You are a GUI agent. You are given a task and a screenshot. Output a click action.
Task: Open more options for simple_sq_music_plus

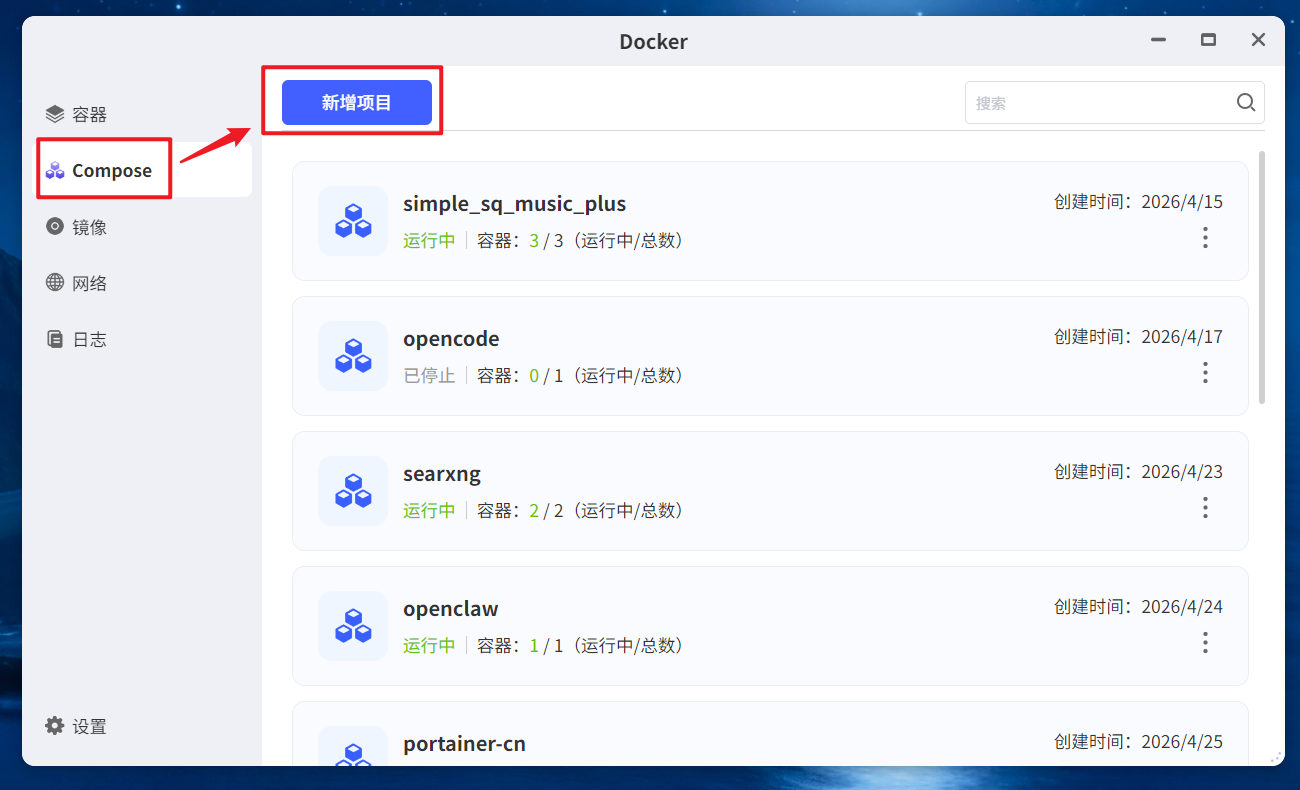click(1205, 237)
